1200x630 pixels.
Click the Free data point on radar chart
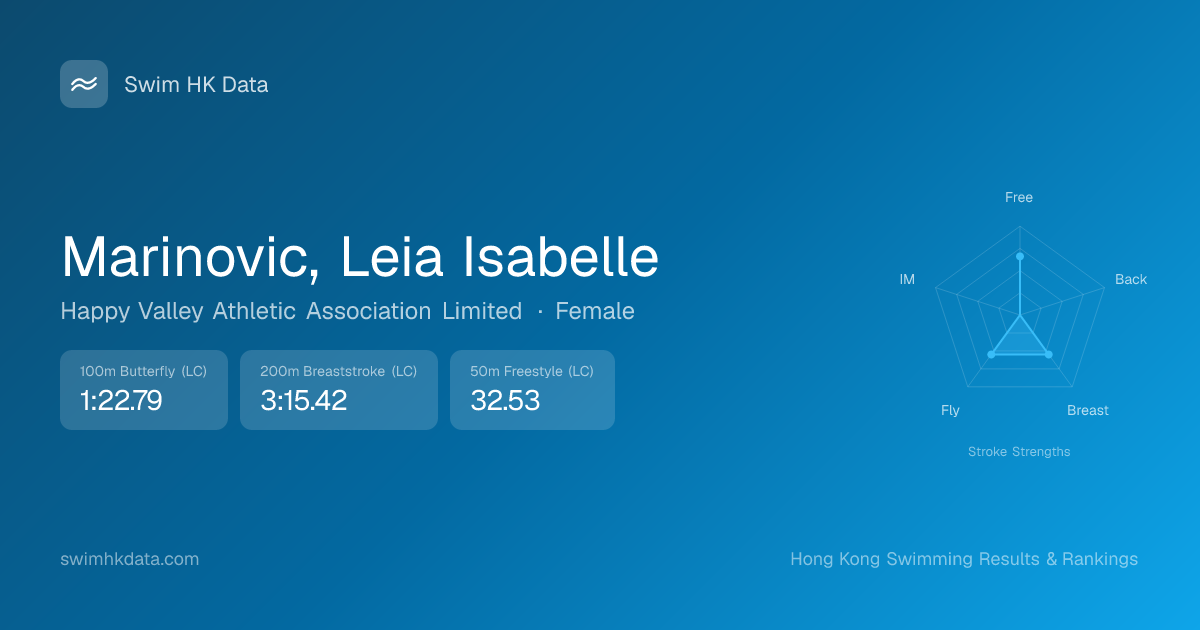point(1020,257)
